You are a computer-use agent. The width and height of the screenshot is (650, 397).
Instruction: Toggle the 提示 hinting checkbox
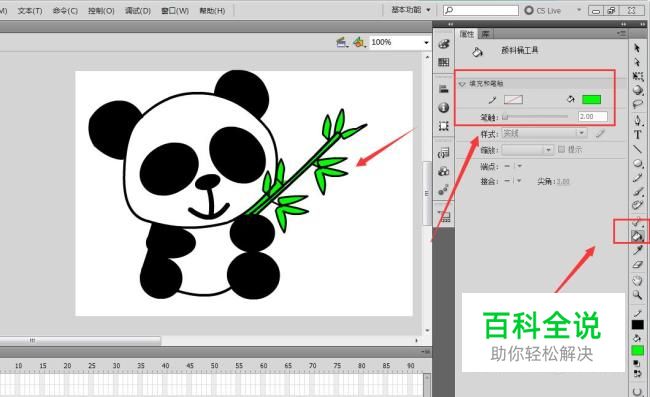point(561,149)
